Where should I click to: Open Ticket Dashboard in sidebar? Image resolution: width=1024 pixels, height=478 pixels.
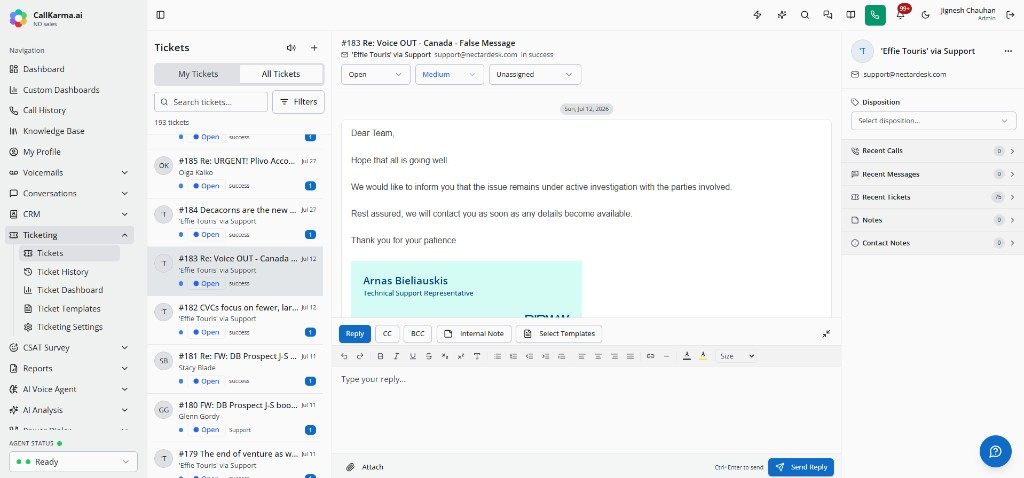click(69, 290)
